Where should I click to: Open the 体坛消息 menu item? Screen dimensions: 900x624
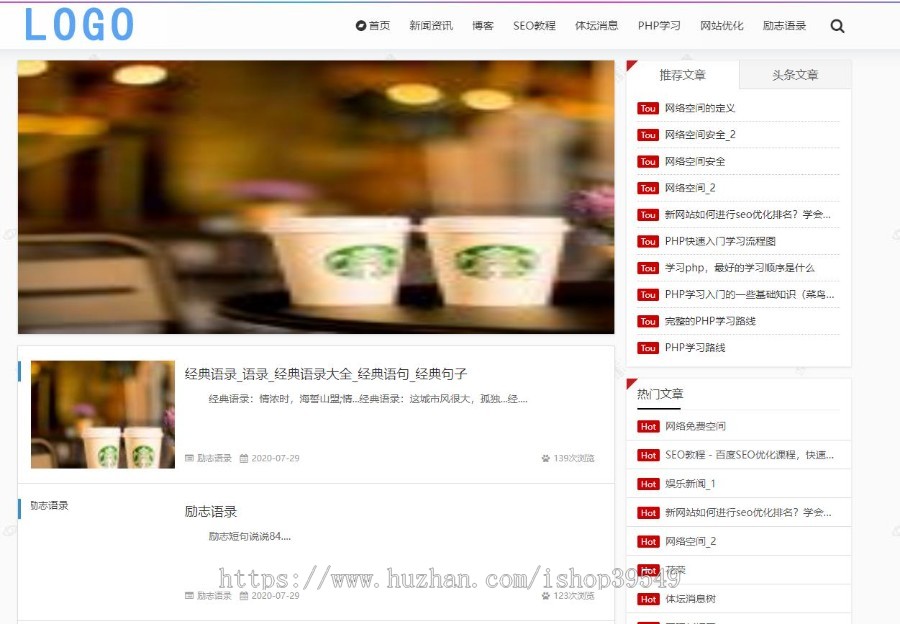click(x=596, y=26)
